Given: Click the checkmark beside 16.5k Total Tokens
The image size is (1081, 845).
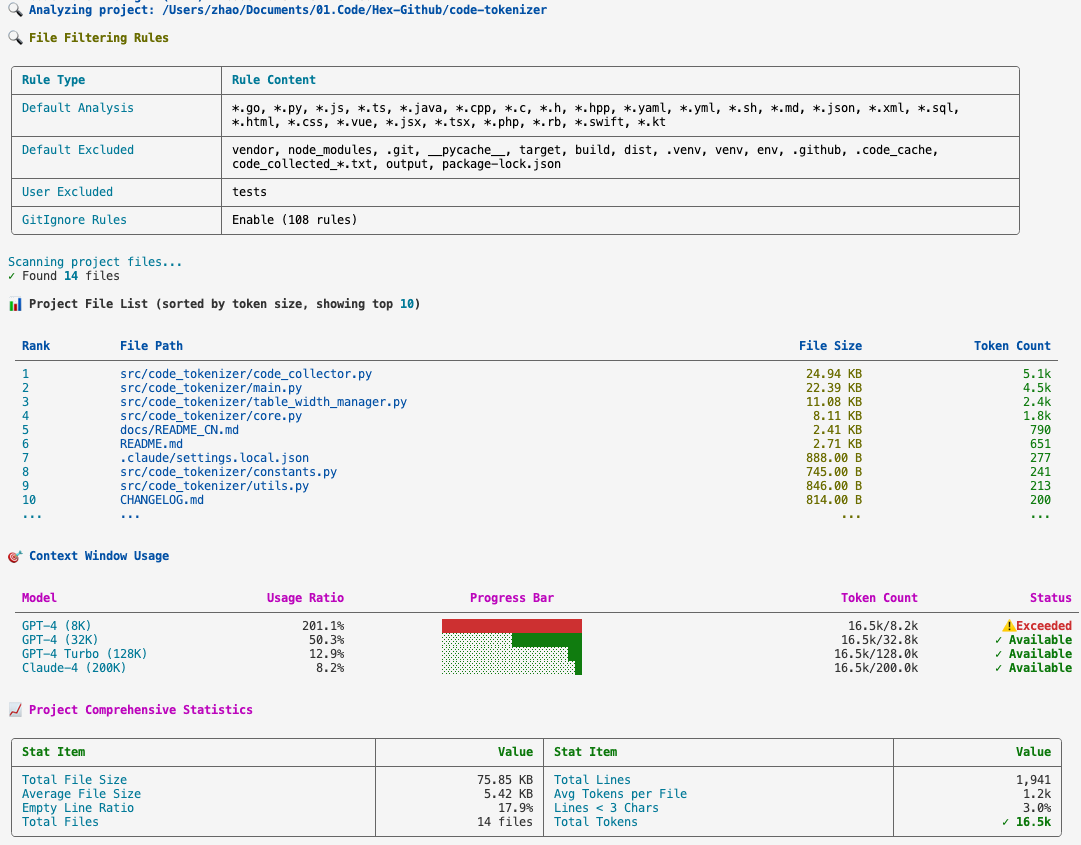Looking at the screenshot, I should 1005,822.
